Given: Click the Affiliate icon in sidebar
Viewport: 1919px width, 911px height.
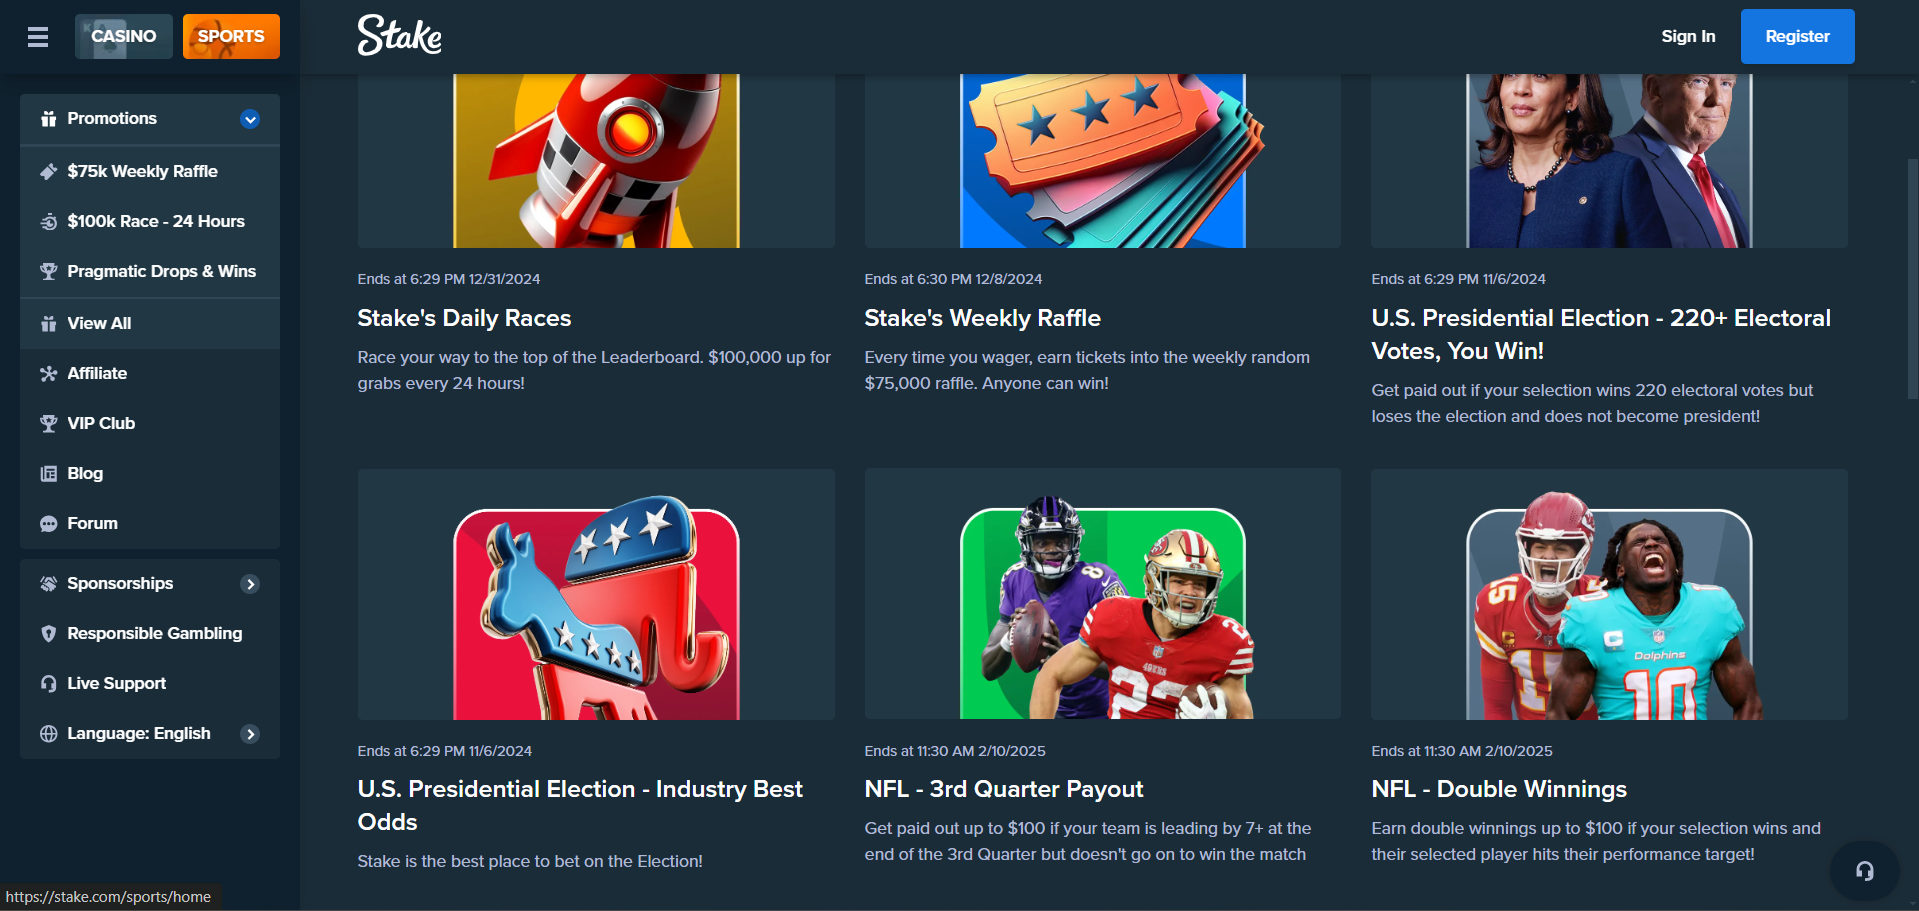Looking at the screenshot, I should [x=48, y=374].
